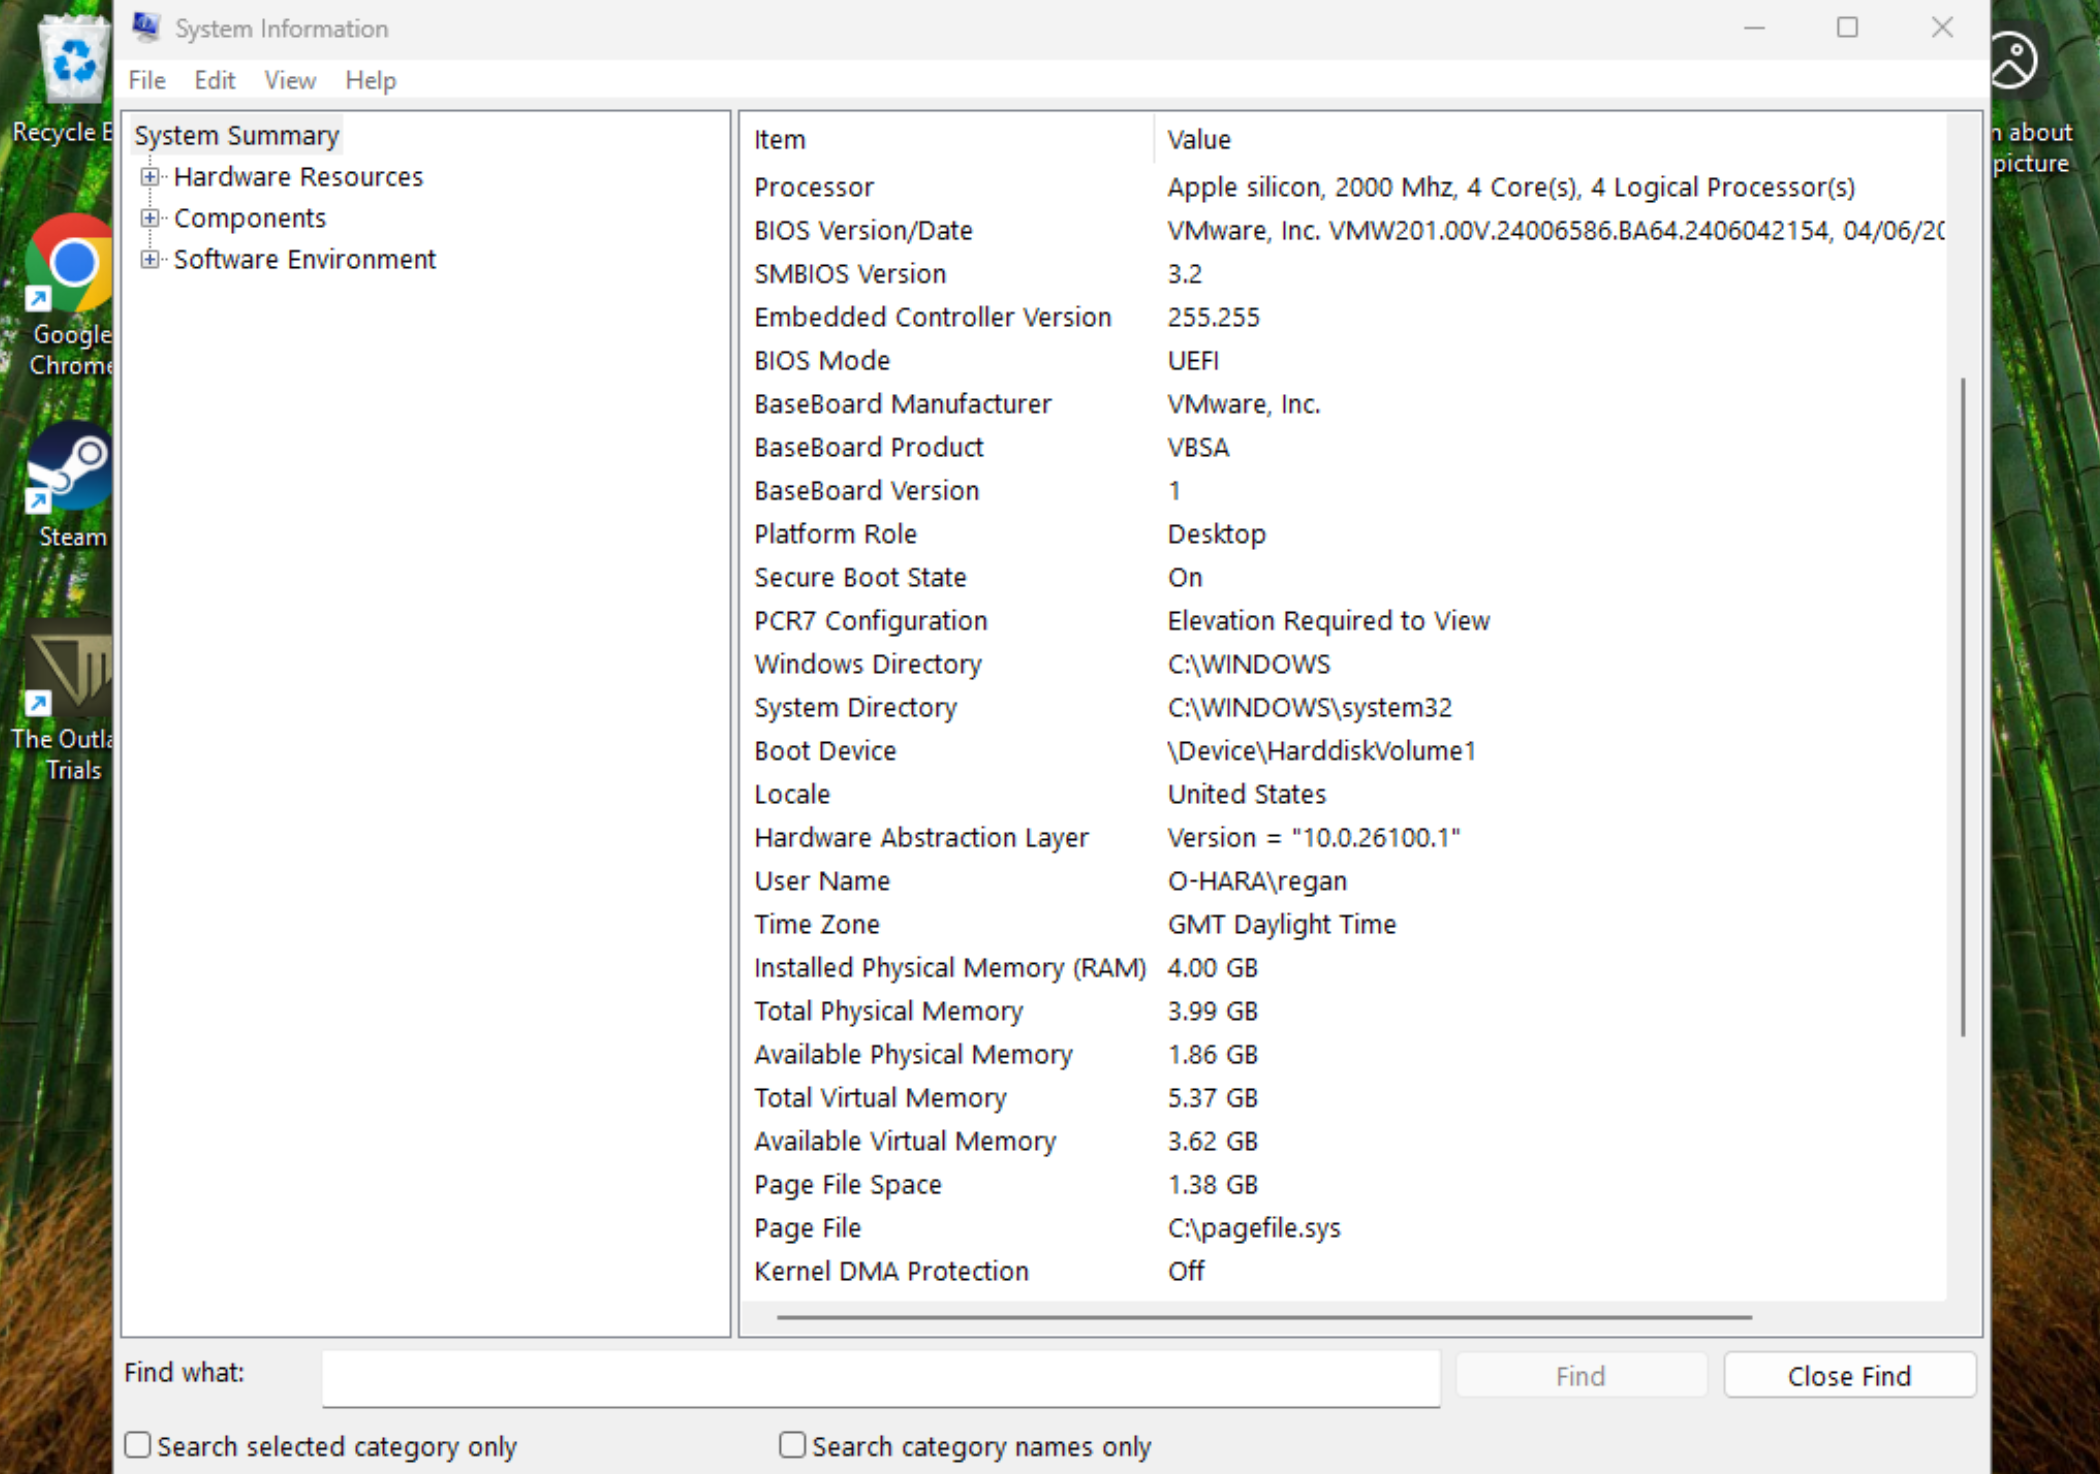
Task: Open the File menu
Action: coord(147,80)
